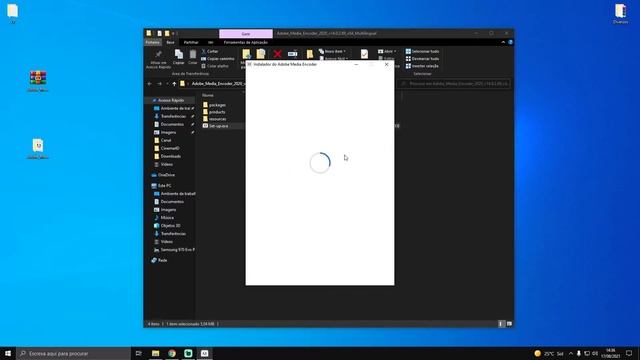Image resolution: width=640 pixels, height=360 pixels.
Task: Open the Windows Start menu
Action: (8, 353)
